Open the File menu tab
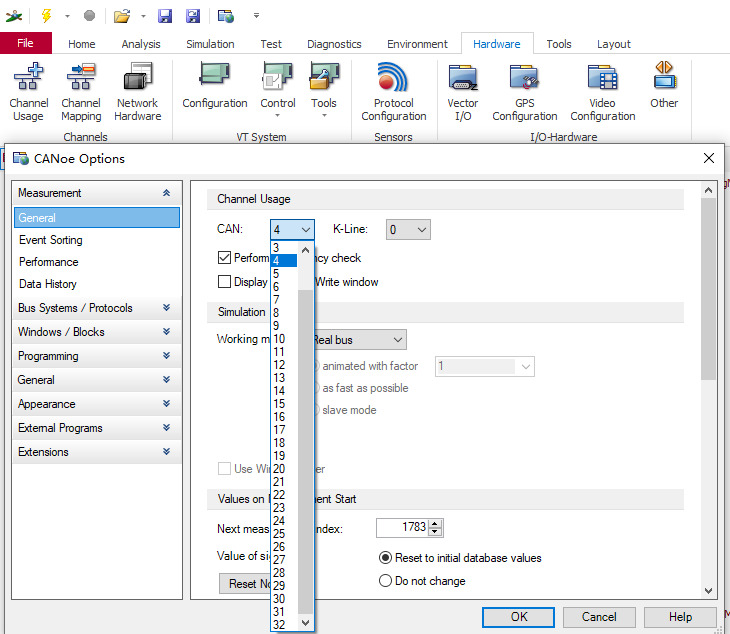The width and height of the screenshot is (730, 634). coord(26,43)
